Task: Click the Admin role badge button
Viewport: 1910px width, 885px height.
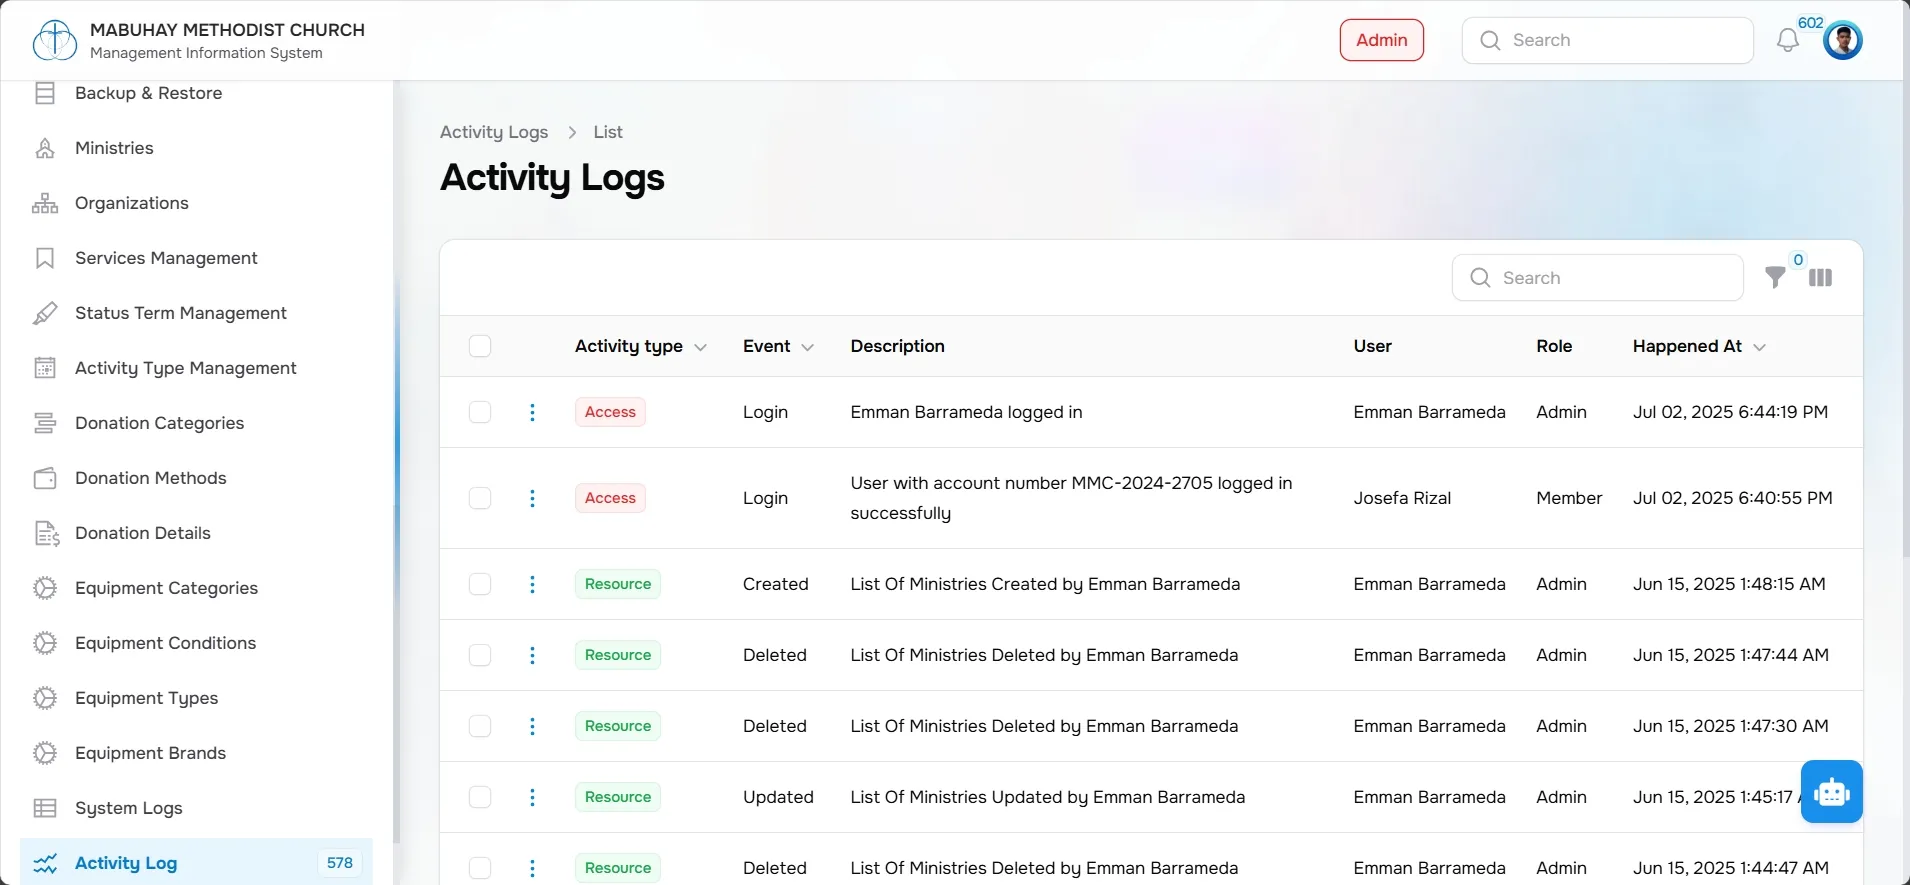Action: click(x=1382, y=40)
